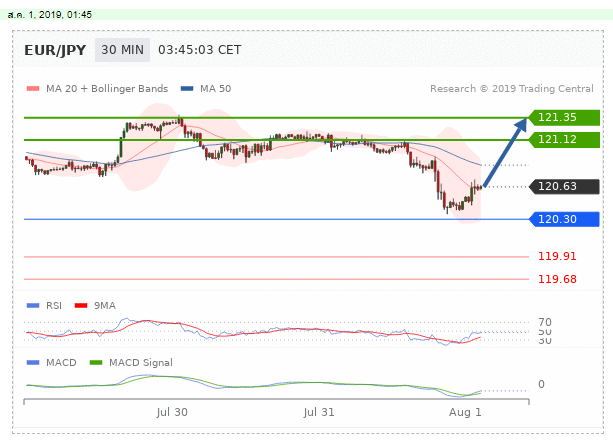Click the 121.12 resistance price tag
The width and height of the screenshot is (613, 442).
click(x=564, y=140)
